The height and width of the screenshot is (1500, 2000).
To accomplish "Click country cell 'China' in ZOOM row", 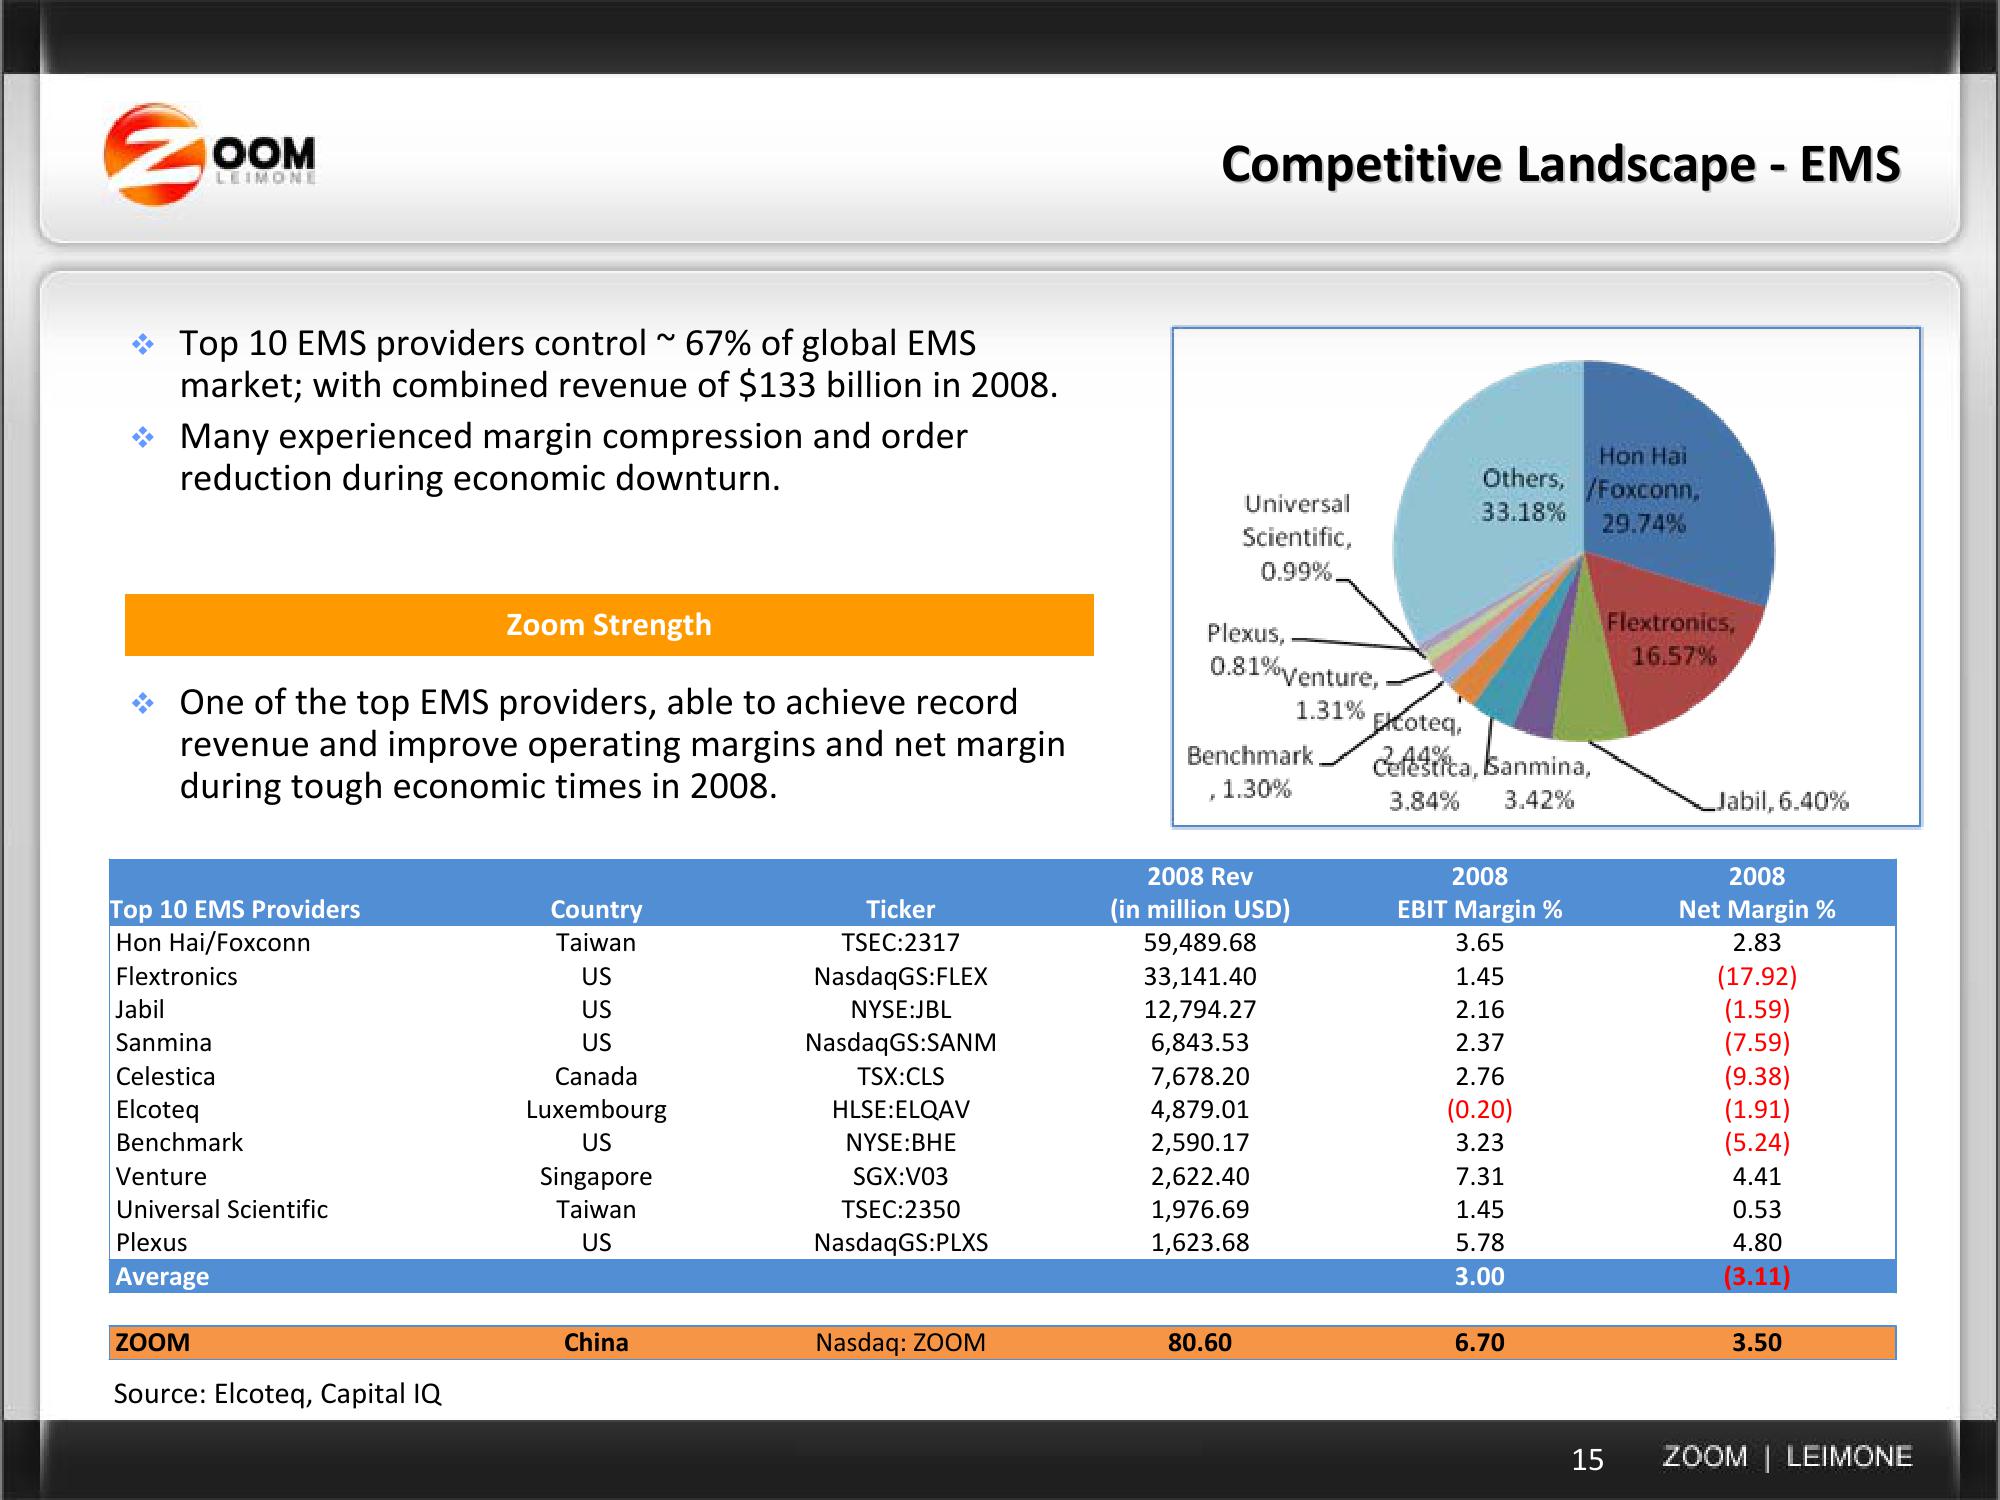I will 596,1343.
